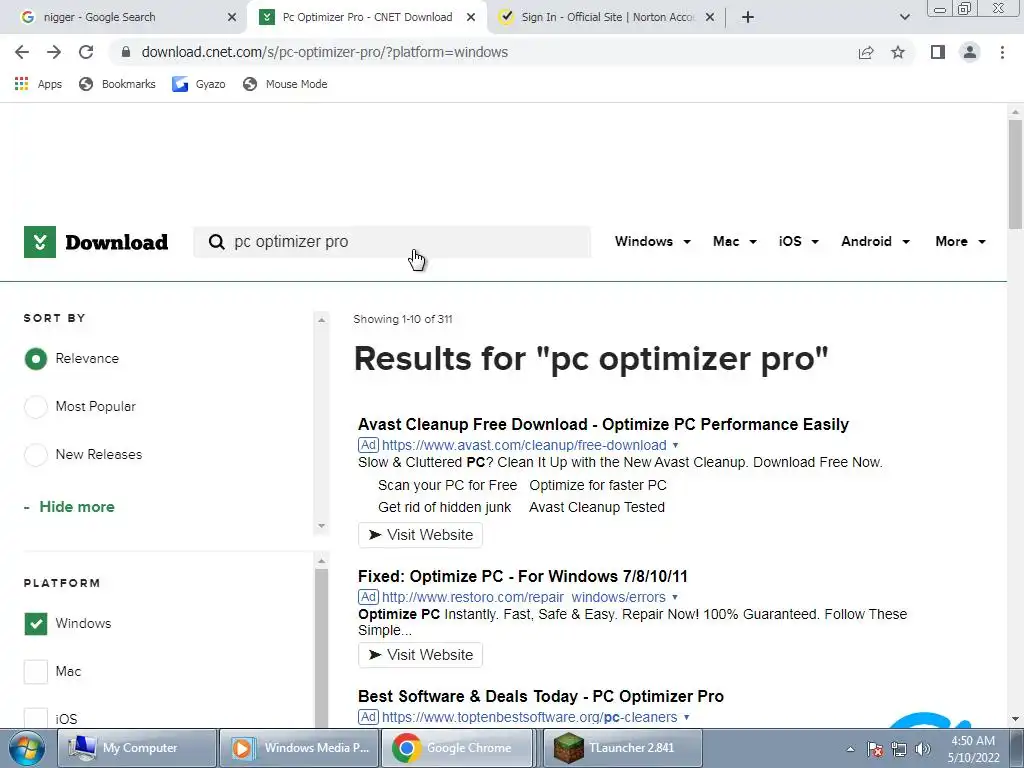
Task: Click the taskbar clock showing 4:50 AM
Action: 973,749
